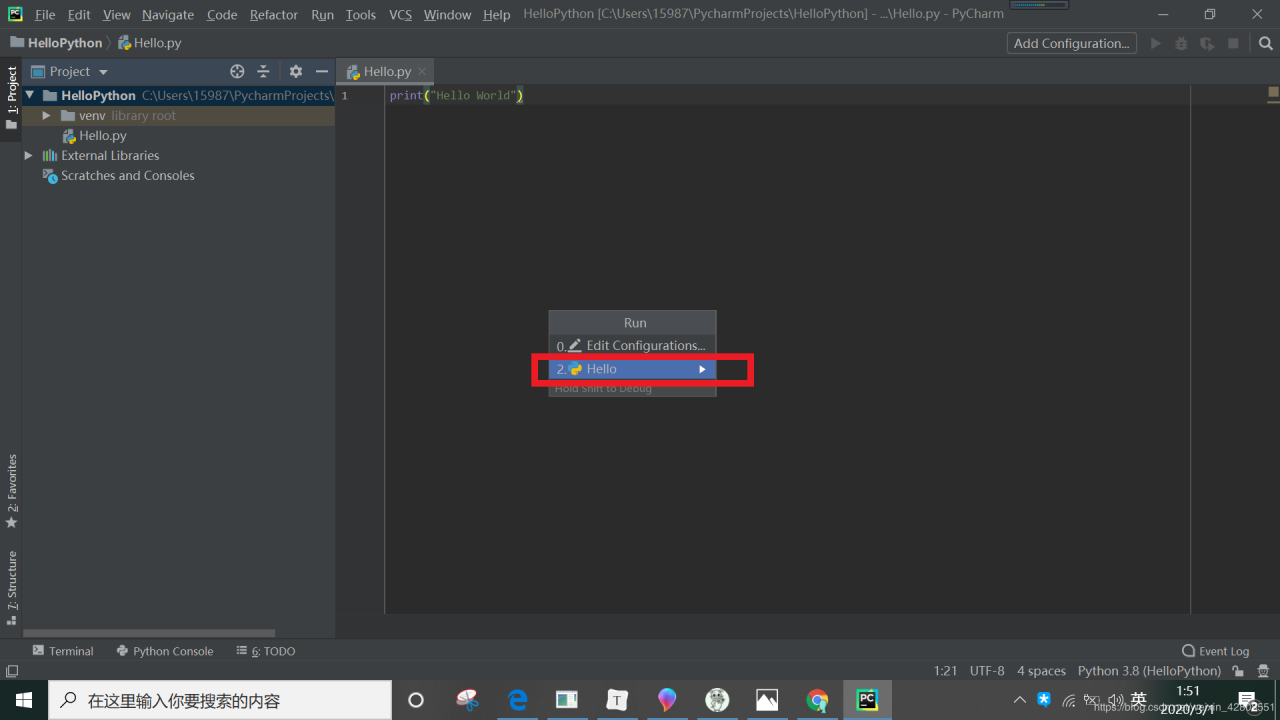The width and height of the screenshot is (1280, 720).
Task: Expand the venv folder
Action: tap(46, 116)
